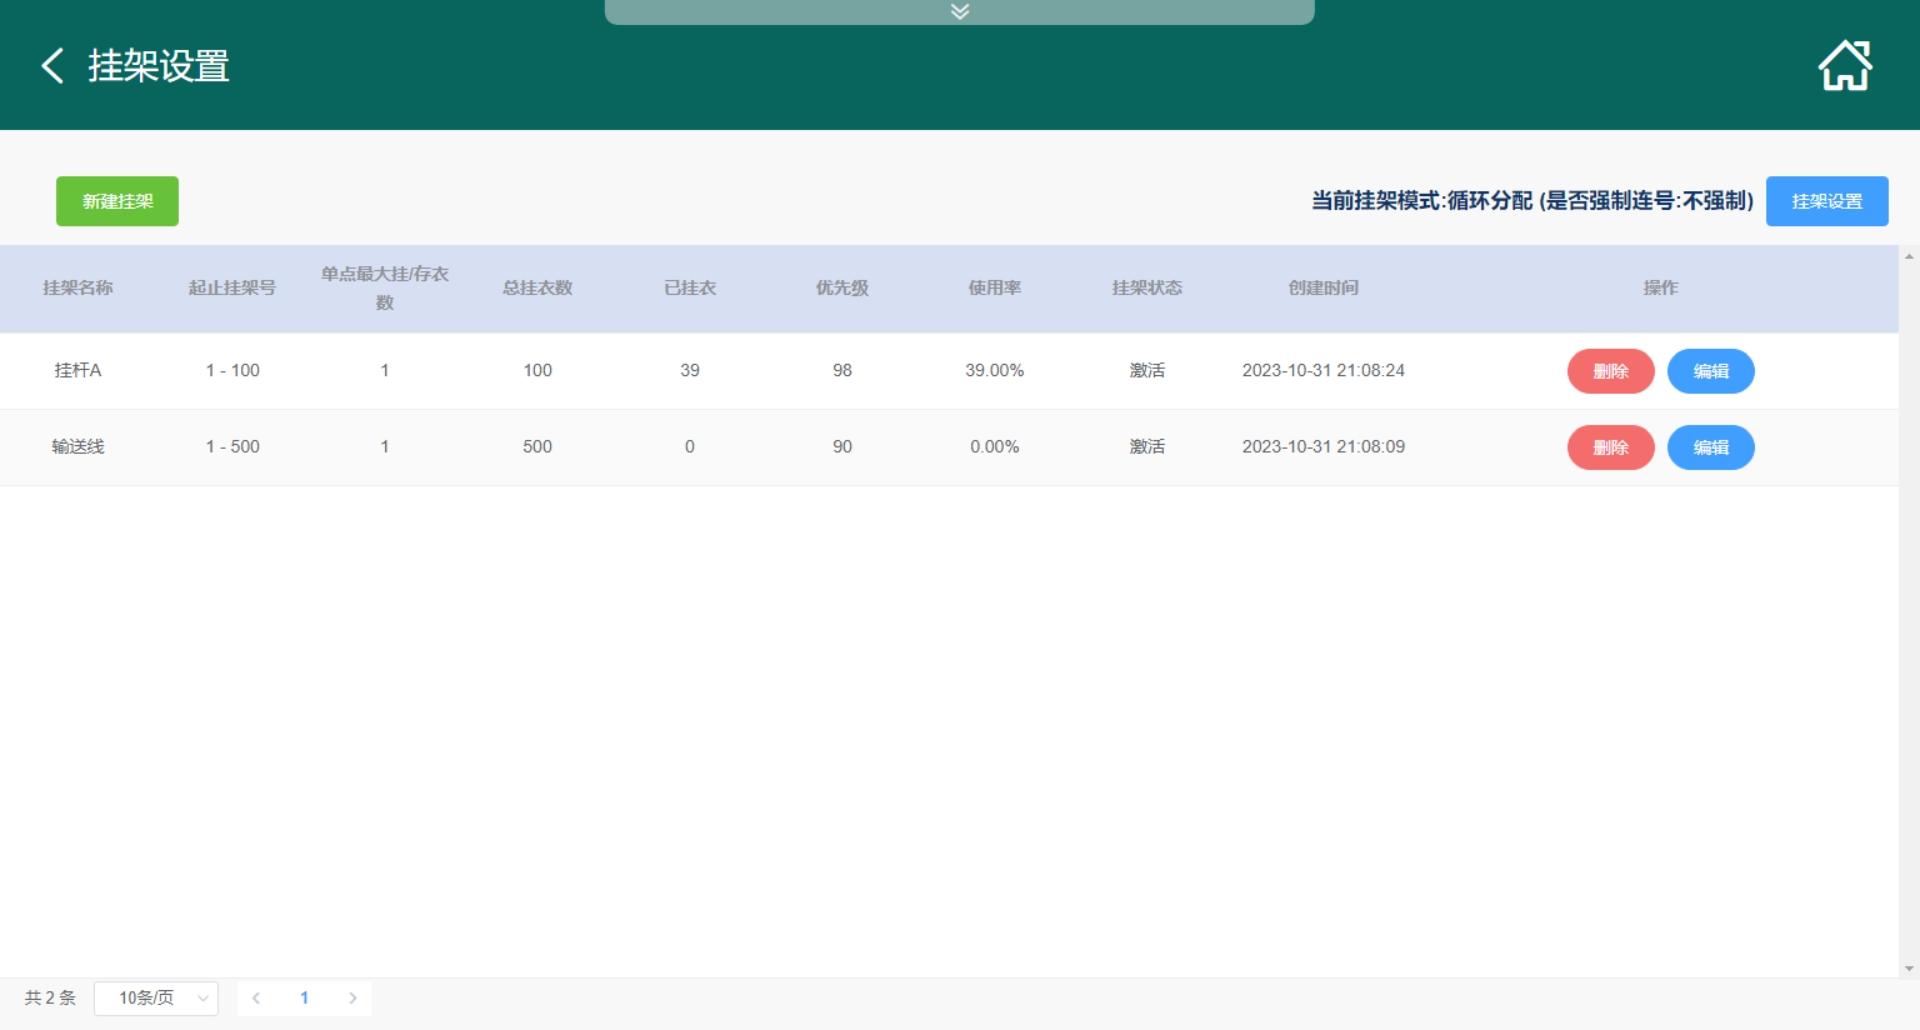Click the 挂架状态 column header

(x=1147, y=288)
